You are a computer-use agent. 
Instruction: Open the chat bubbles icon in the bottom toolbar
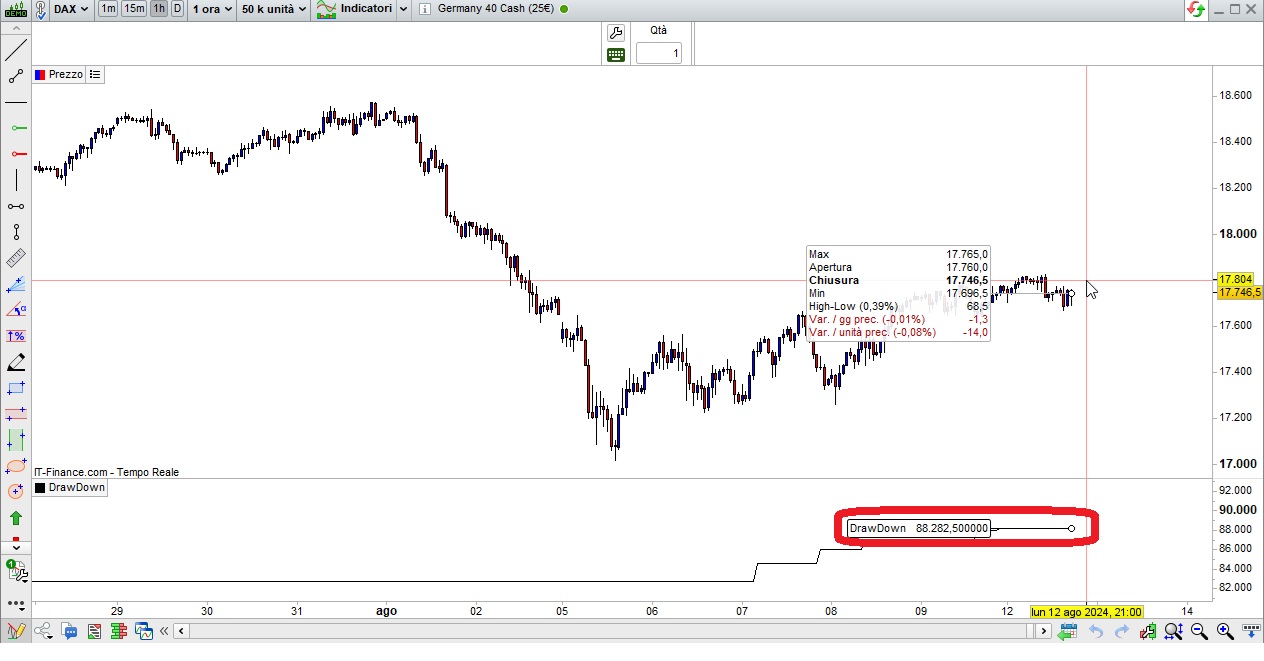69,631
